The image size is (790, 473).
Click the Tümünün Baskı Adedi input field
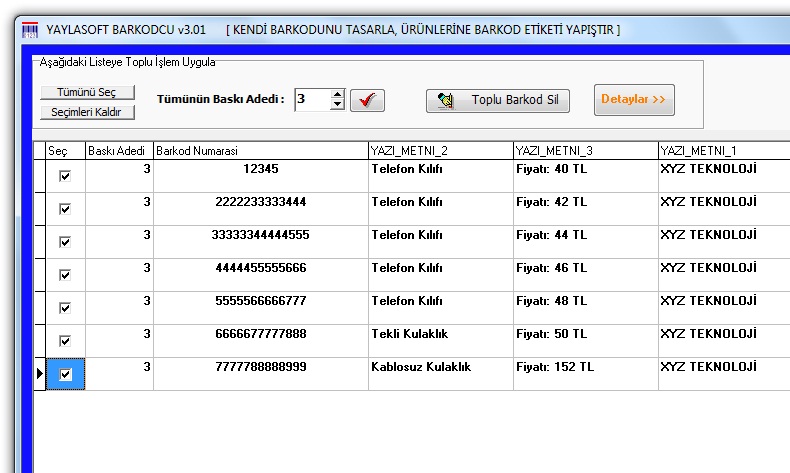click(x=312, y=99)
